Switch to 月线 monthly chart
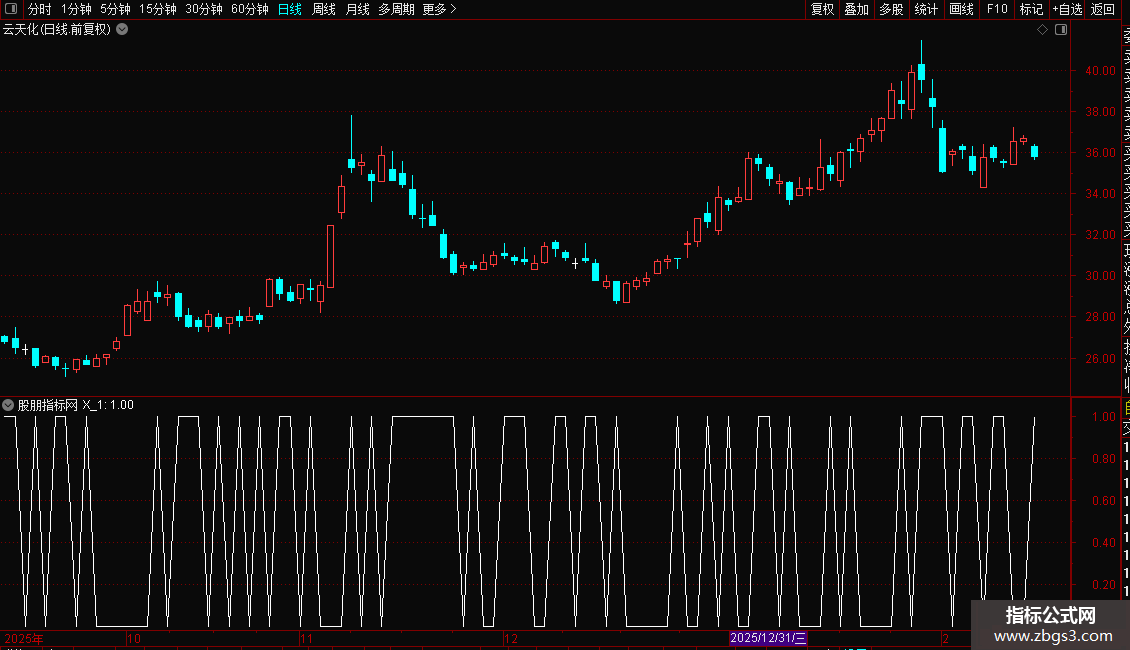Viewport: 1130px width, 650px height. point(357,9)
